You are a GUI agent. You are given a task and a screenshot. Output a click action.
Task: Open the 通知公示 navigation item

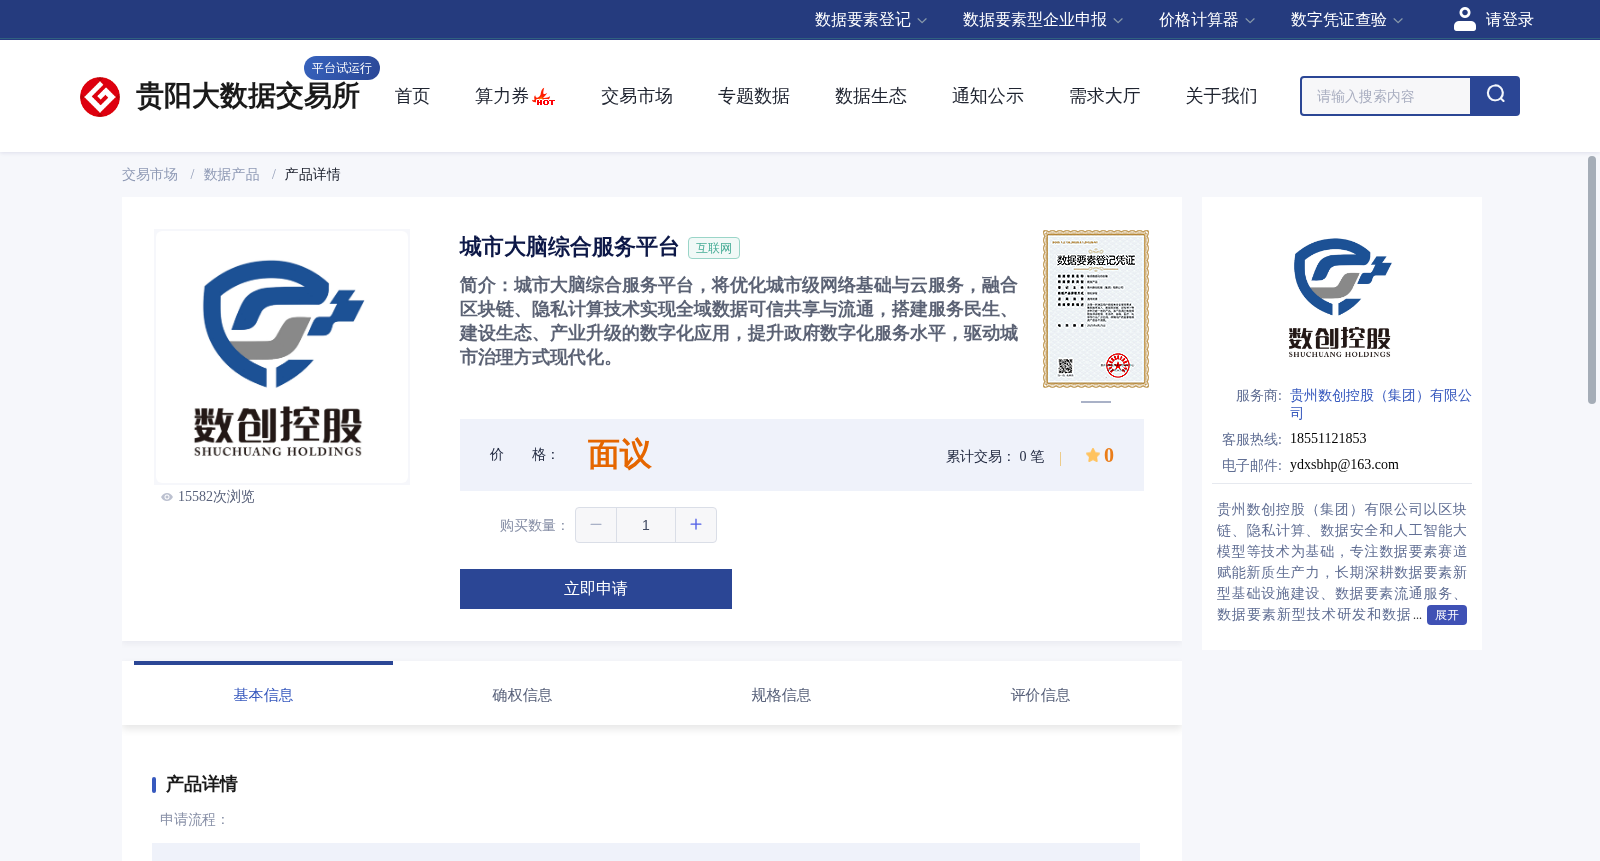pos(988,96)
